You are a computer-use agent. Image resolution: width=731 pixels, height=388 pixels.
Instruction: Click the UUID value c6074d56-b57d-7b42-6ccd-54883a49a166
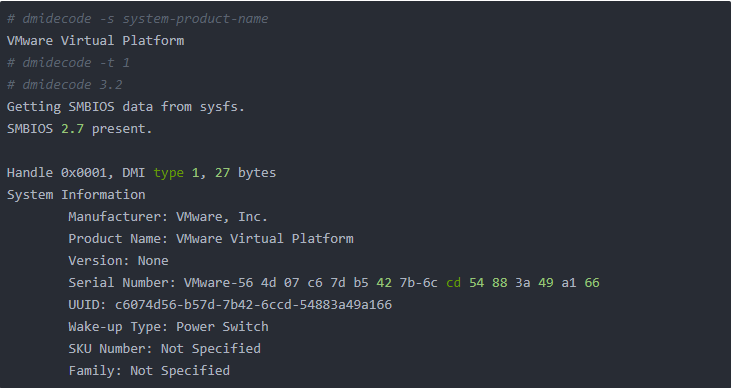point(254,305)
